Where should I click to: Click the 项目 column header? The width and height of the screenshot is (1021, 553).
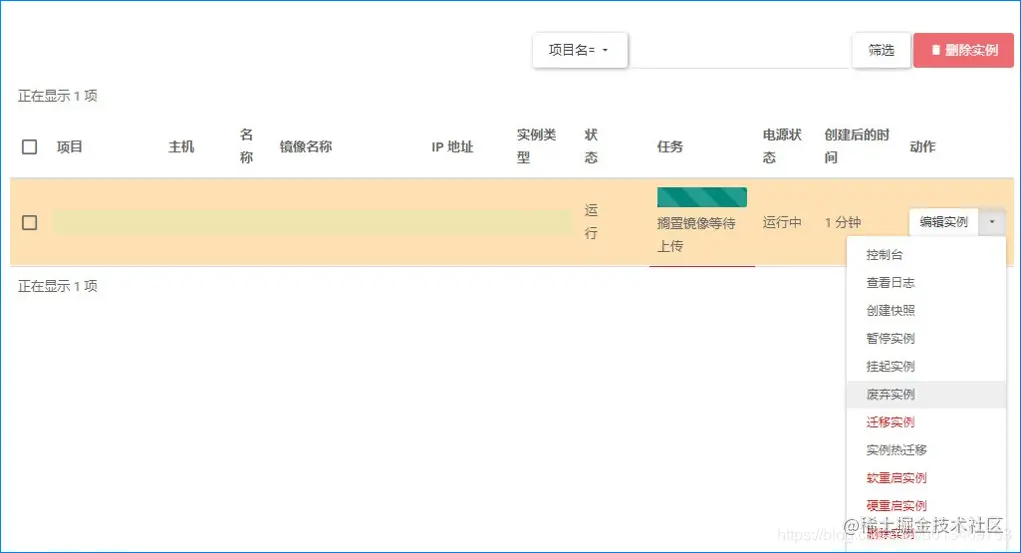pos(70,147)
